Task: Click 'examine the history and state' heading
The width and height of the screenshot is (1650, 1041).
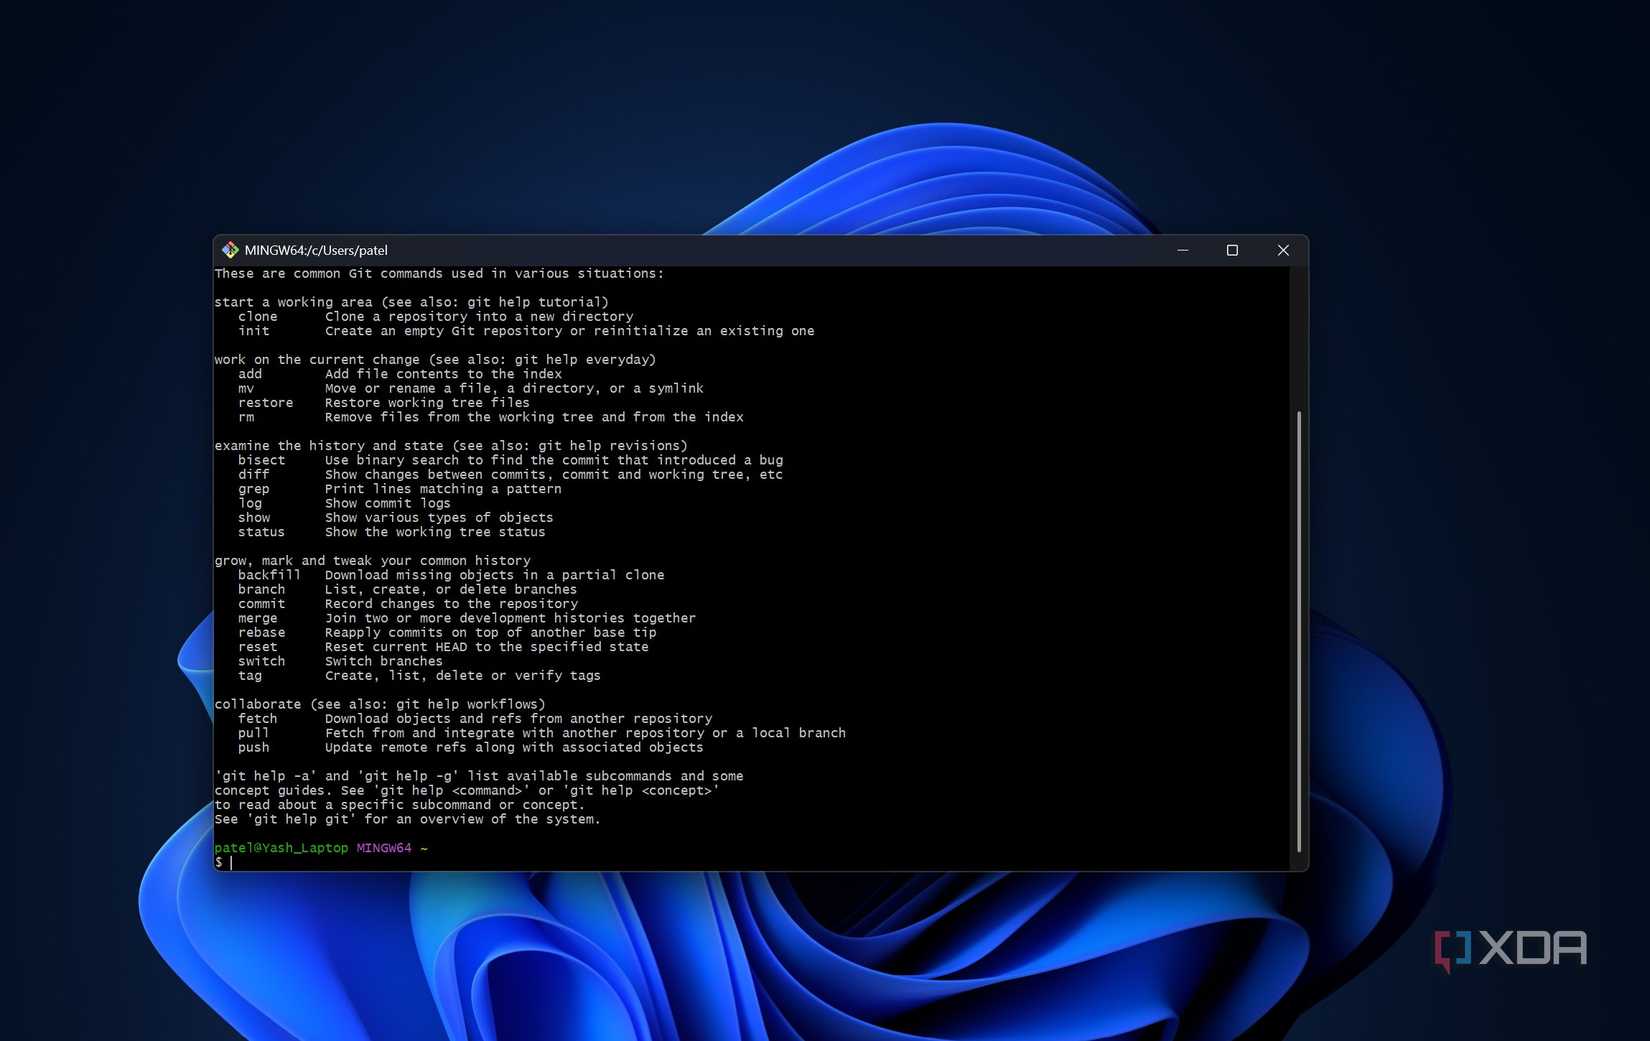Action: 451,446
